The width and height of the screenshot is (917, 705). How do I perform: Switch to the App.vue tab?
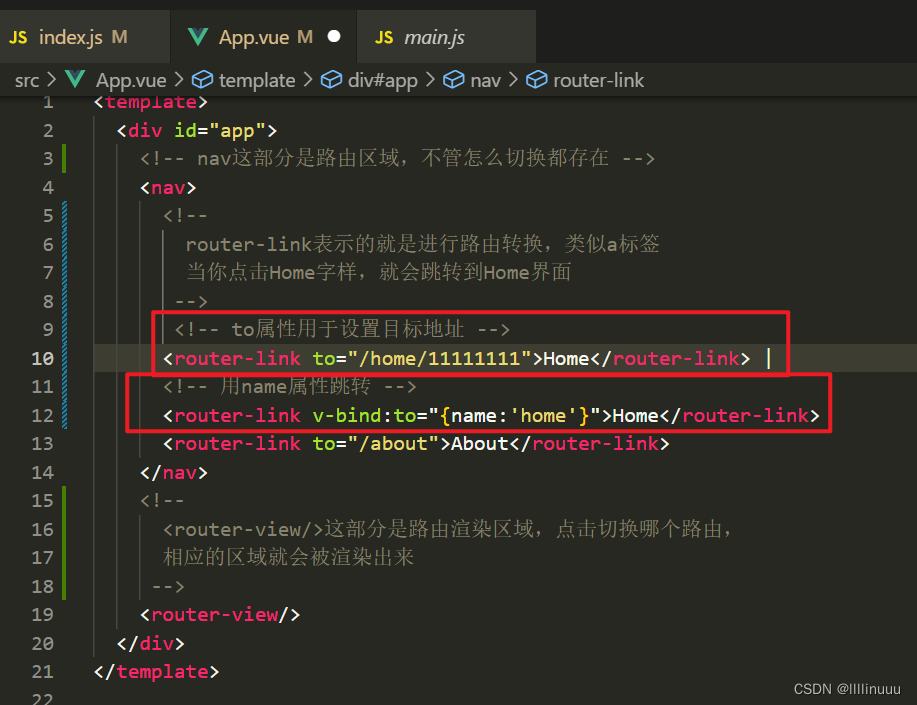[264, 37]
